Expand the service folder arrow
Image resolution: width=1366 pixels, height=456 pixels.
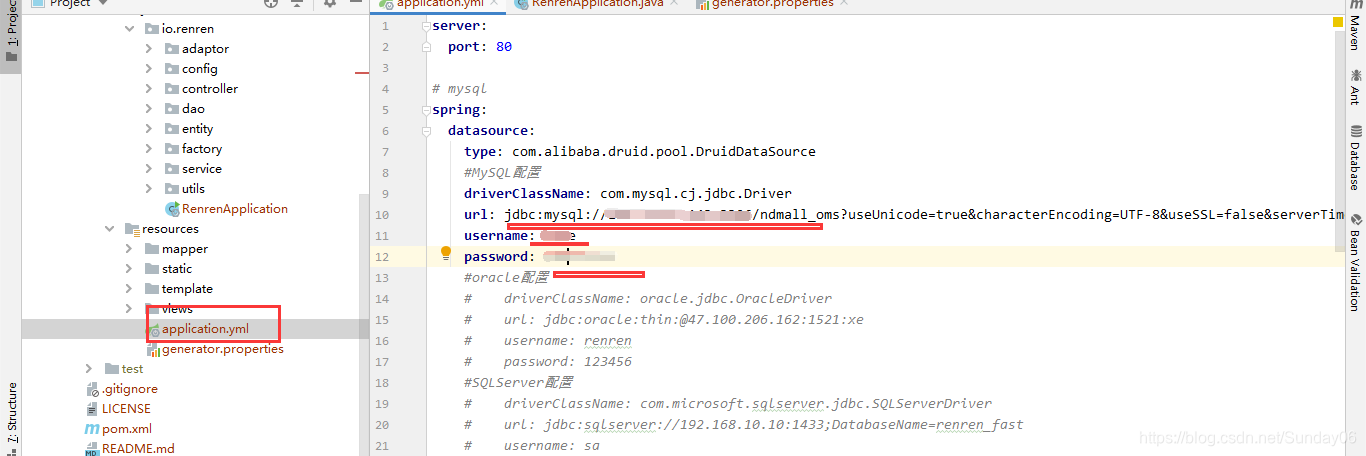point(149,169)
